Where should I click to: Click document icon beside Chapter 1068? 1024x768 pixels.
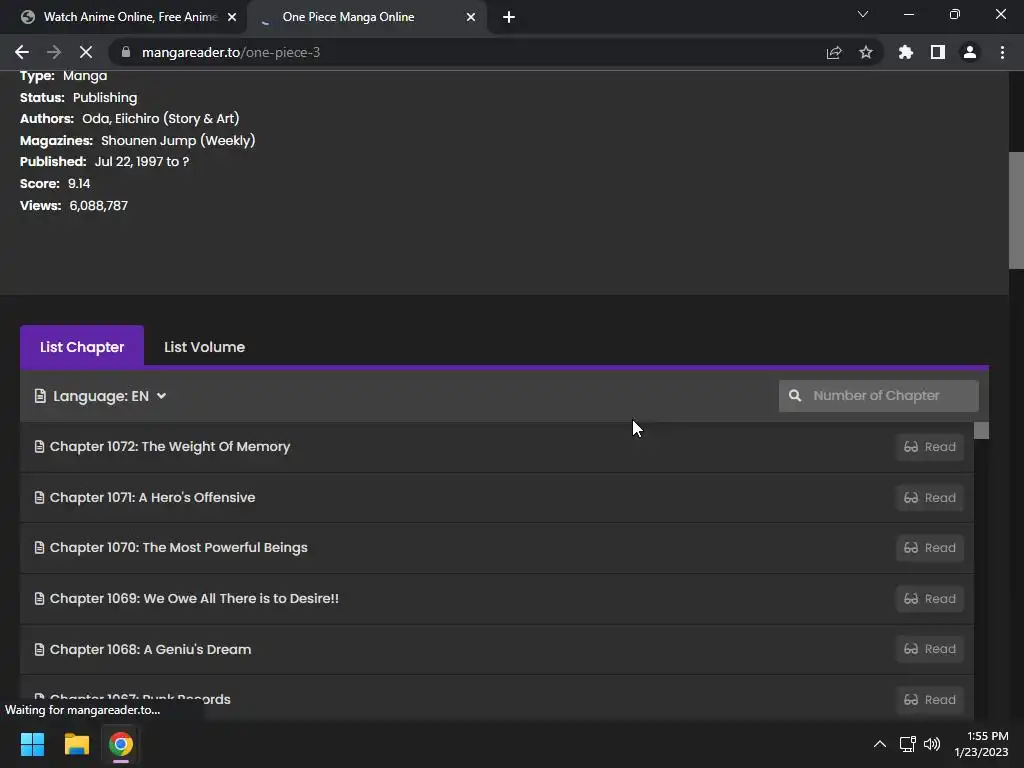point(39,649)
